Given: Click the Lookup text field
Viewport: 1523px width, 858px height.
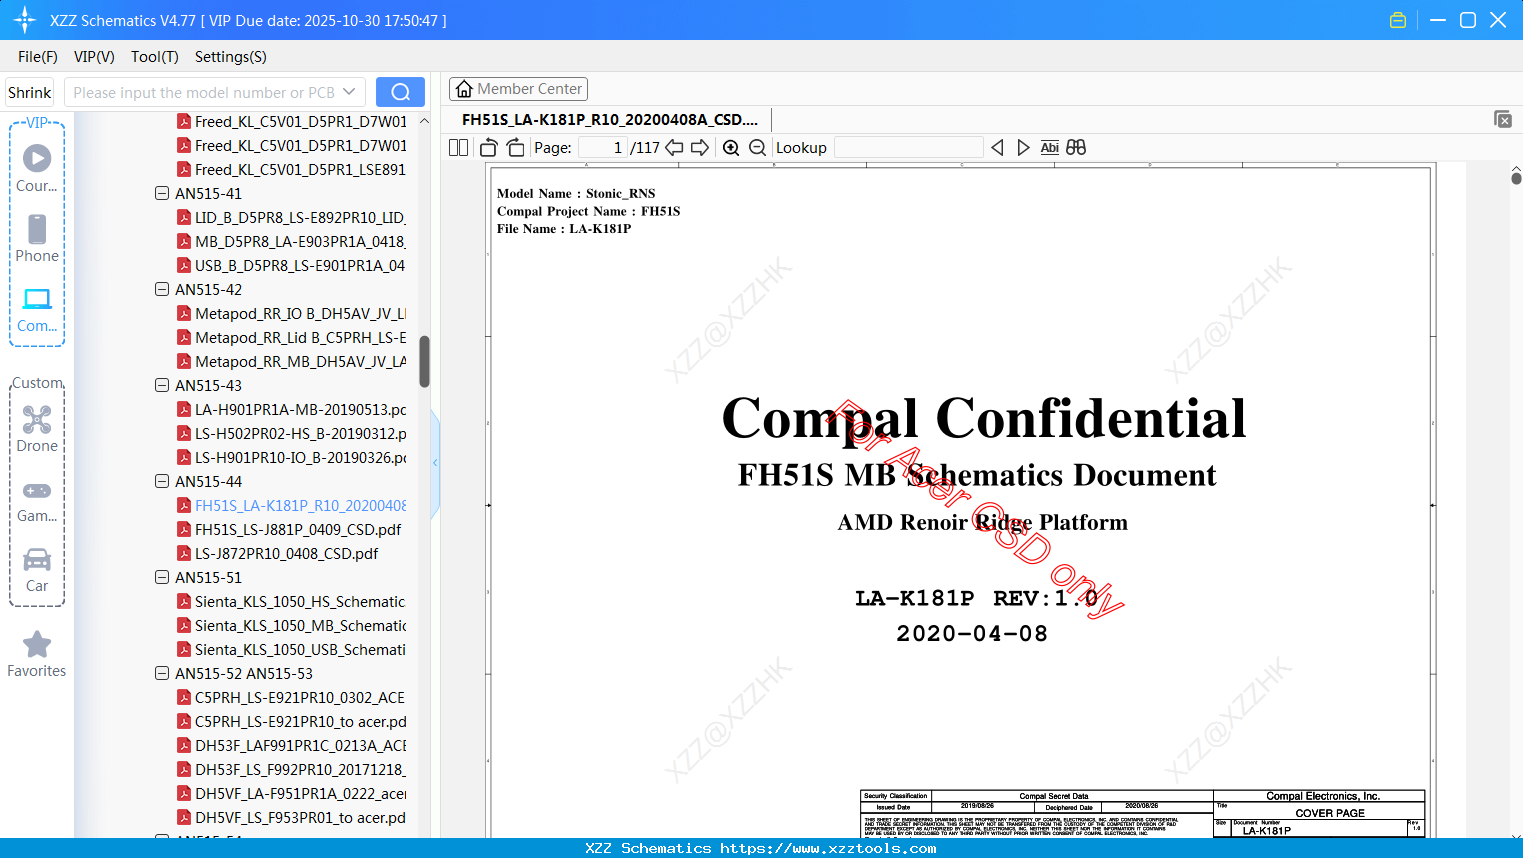Looking at the screenshot, I should pos(908,148).
